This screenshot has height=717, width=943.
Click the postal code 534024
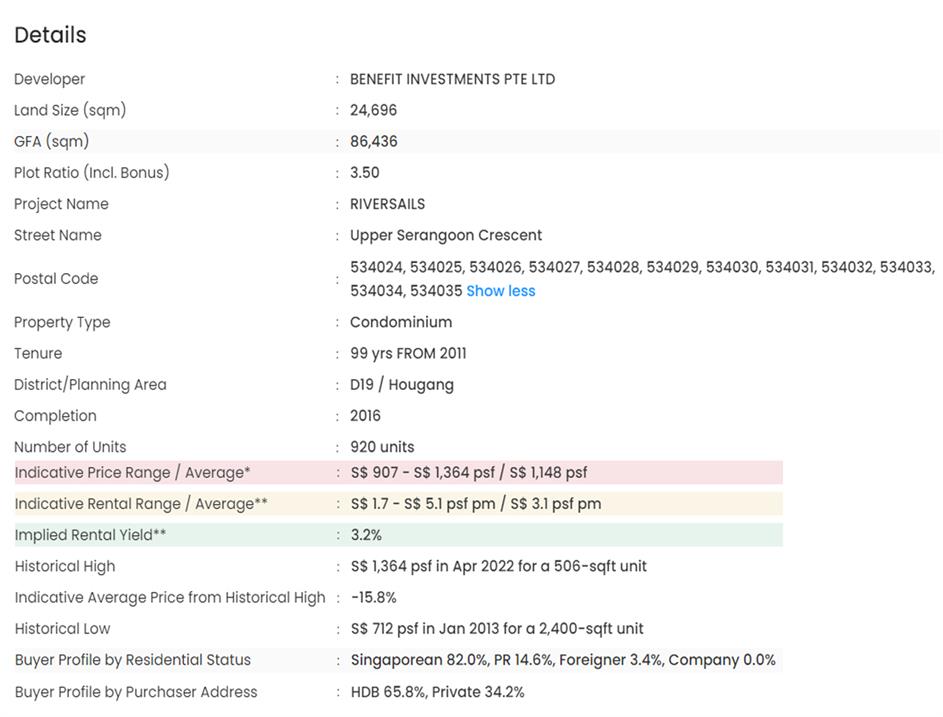pos(377,267)
